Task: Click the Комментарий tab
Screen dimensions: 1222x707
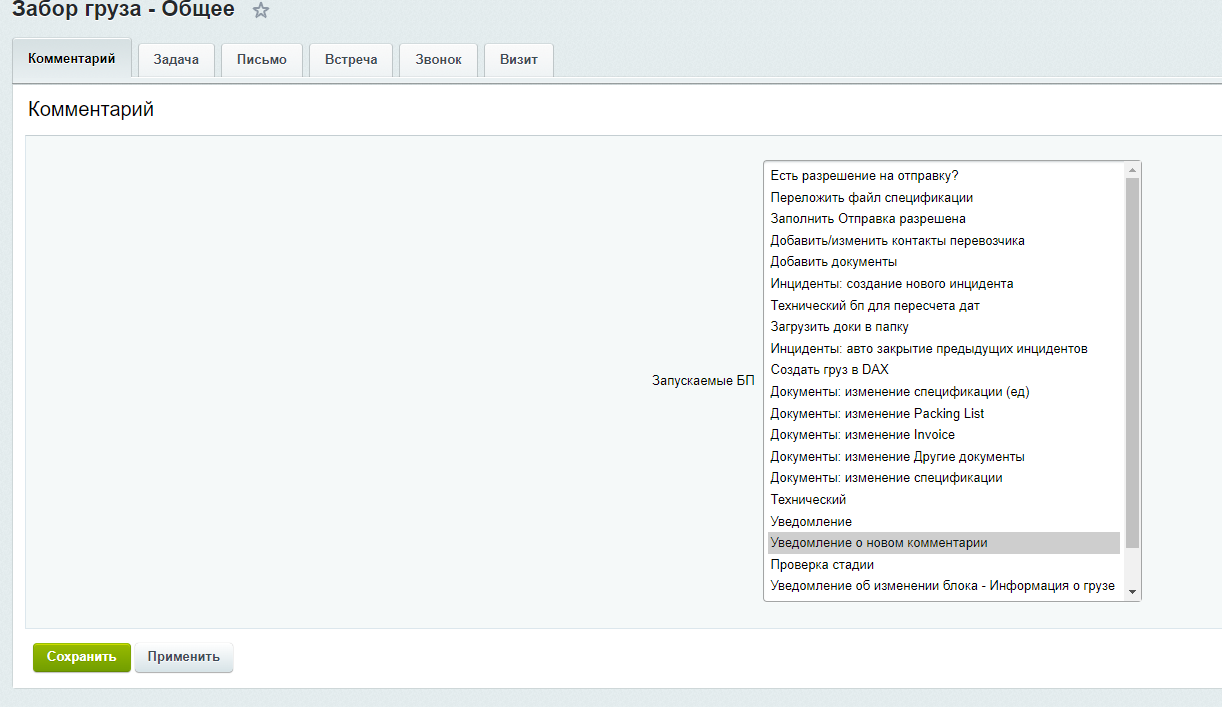Action: [72, 59]
